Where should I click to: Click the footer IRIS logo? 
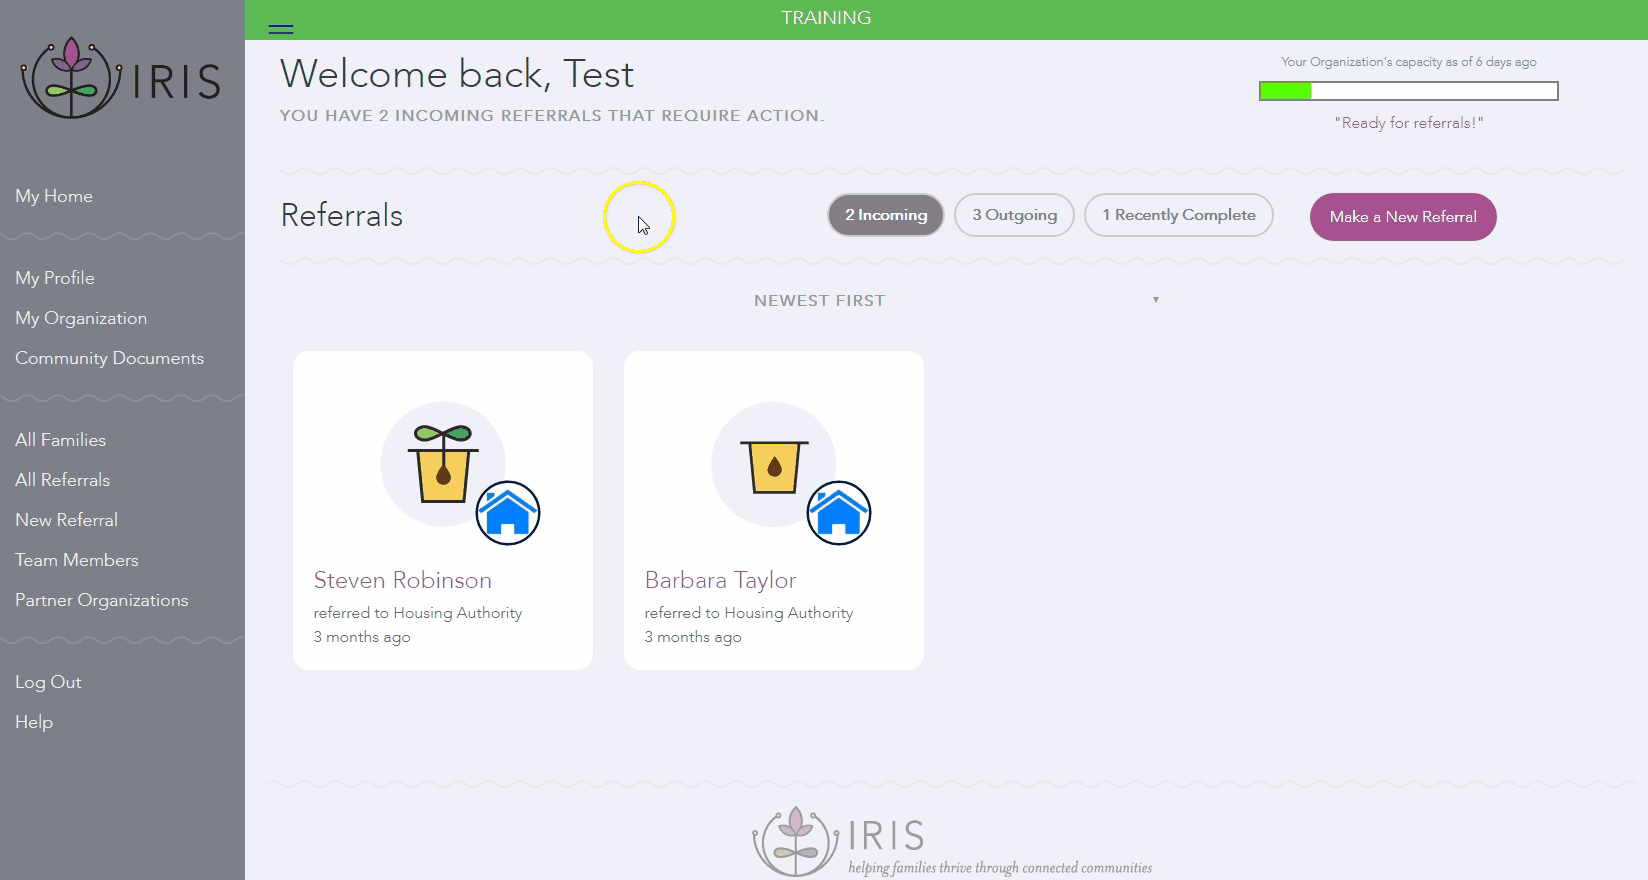coord(839,840)
